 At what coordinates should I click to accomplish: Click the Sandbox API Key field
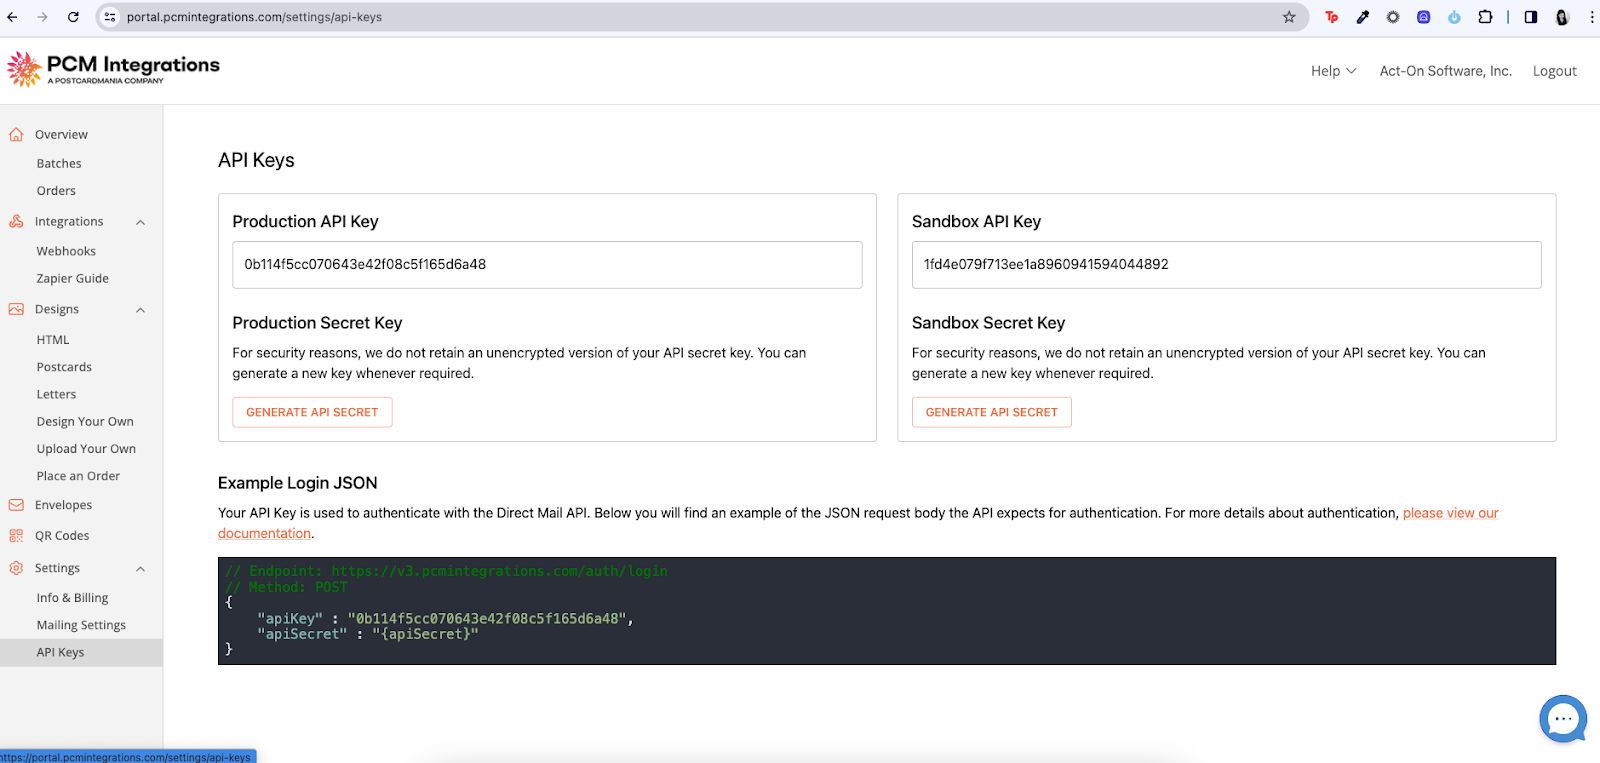click(1226, 265)
